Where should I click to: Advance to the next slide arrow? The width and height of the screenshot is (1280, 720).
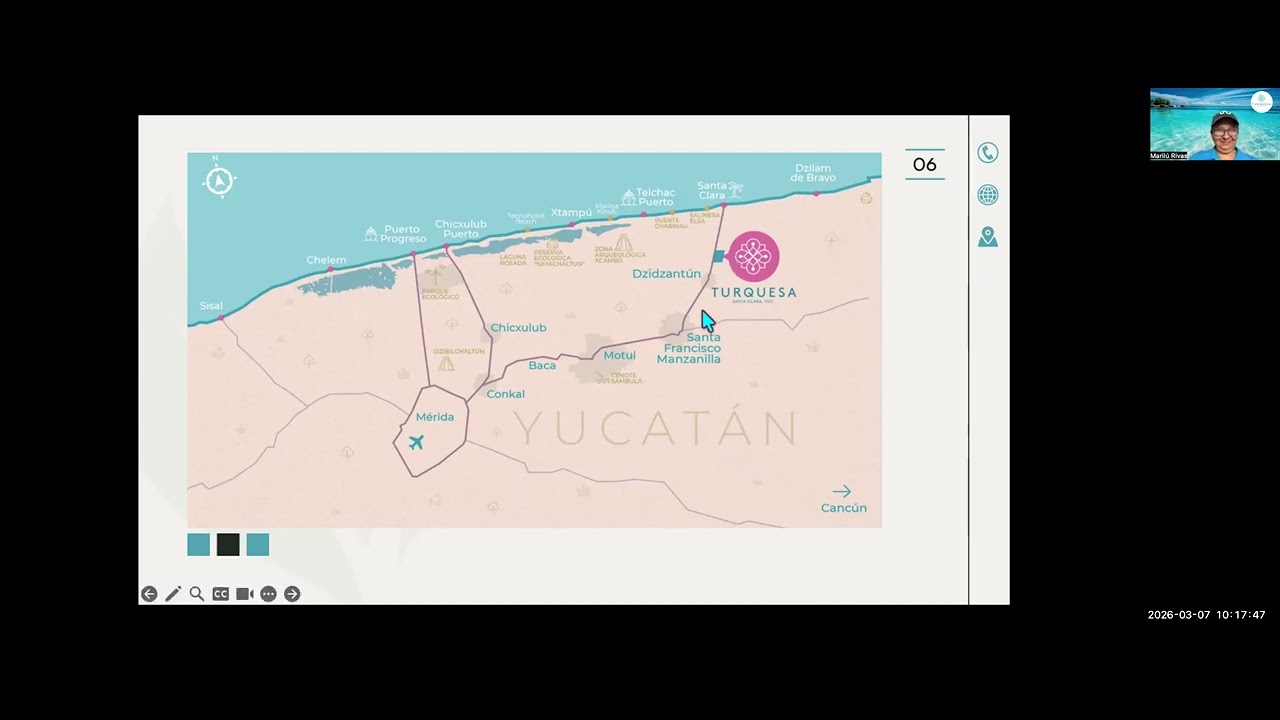pyautogui.click(x=292, y=594)
